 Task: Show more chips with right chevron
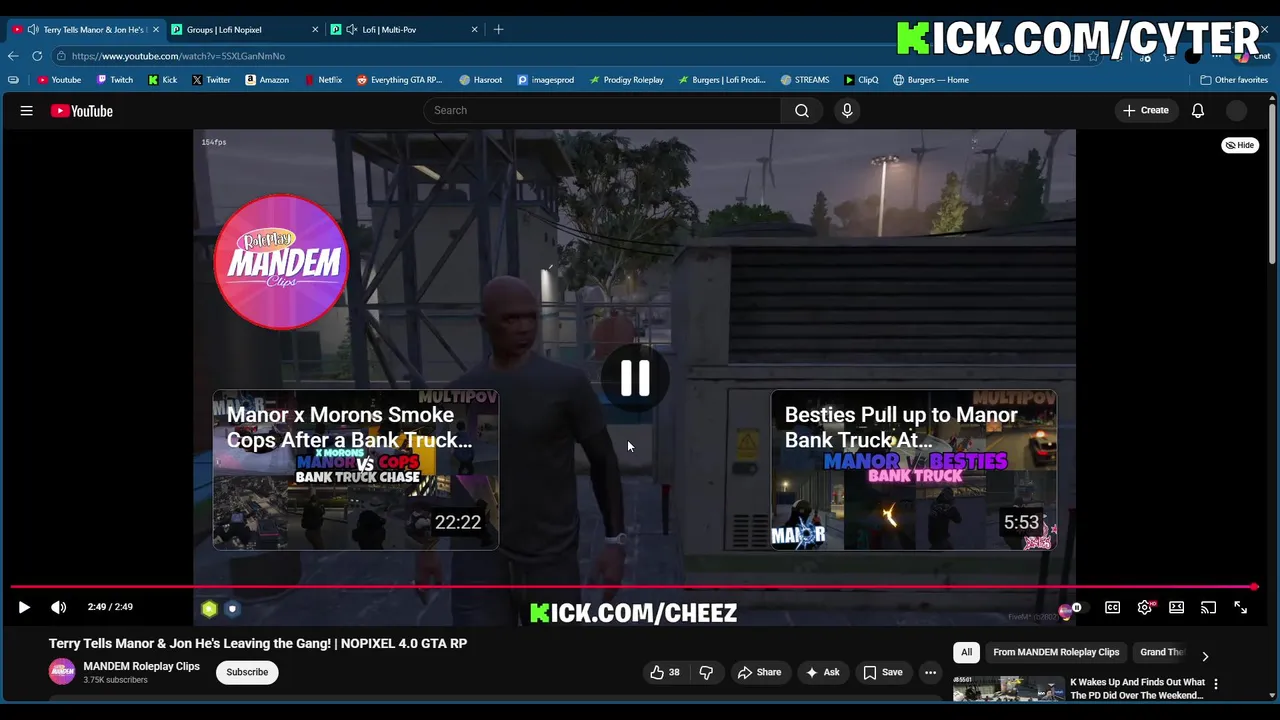pos(1205,656)
